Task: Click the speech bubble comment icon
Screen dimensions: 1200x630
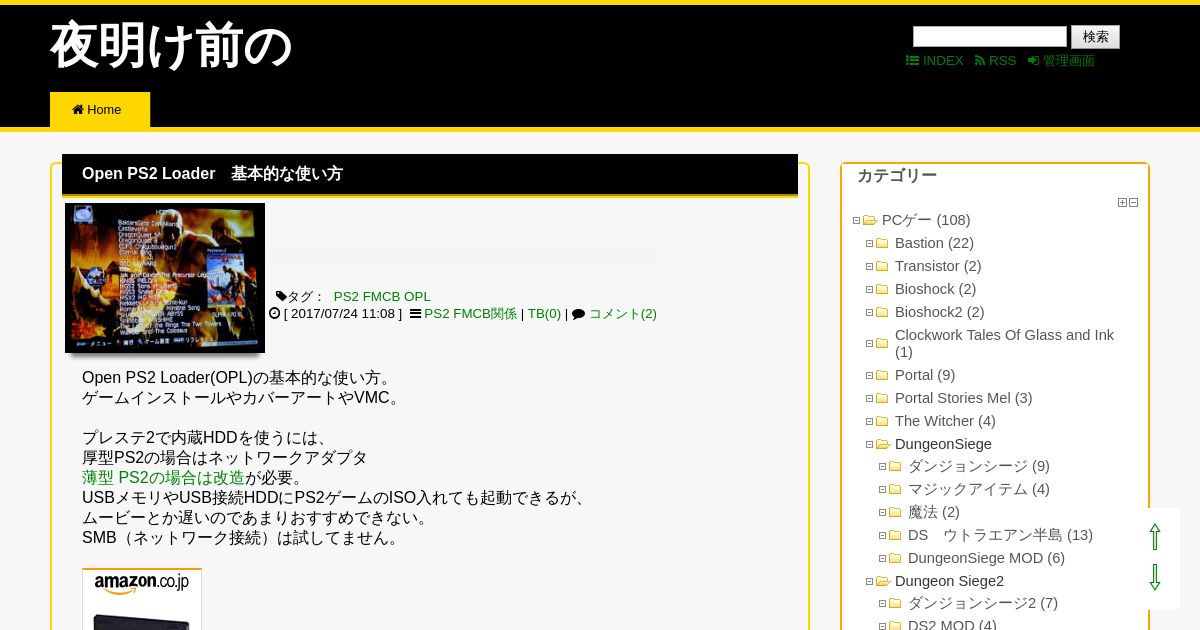Action: 578,314
